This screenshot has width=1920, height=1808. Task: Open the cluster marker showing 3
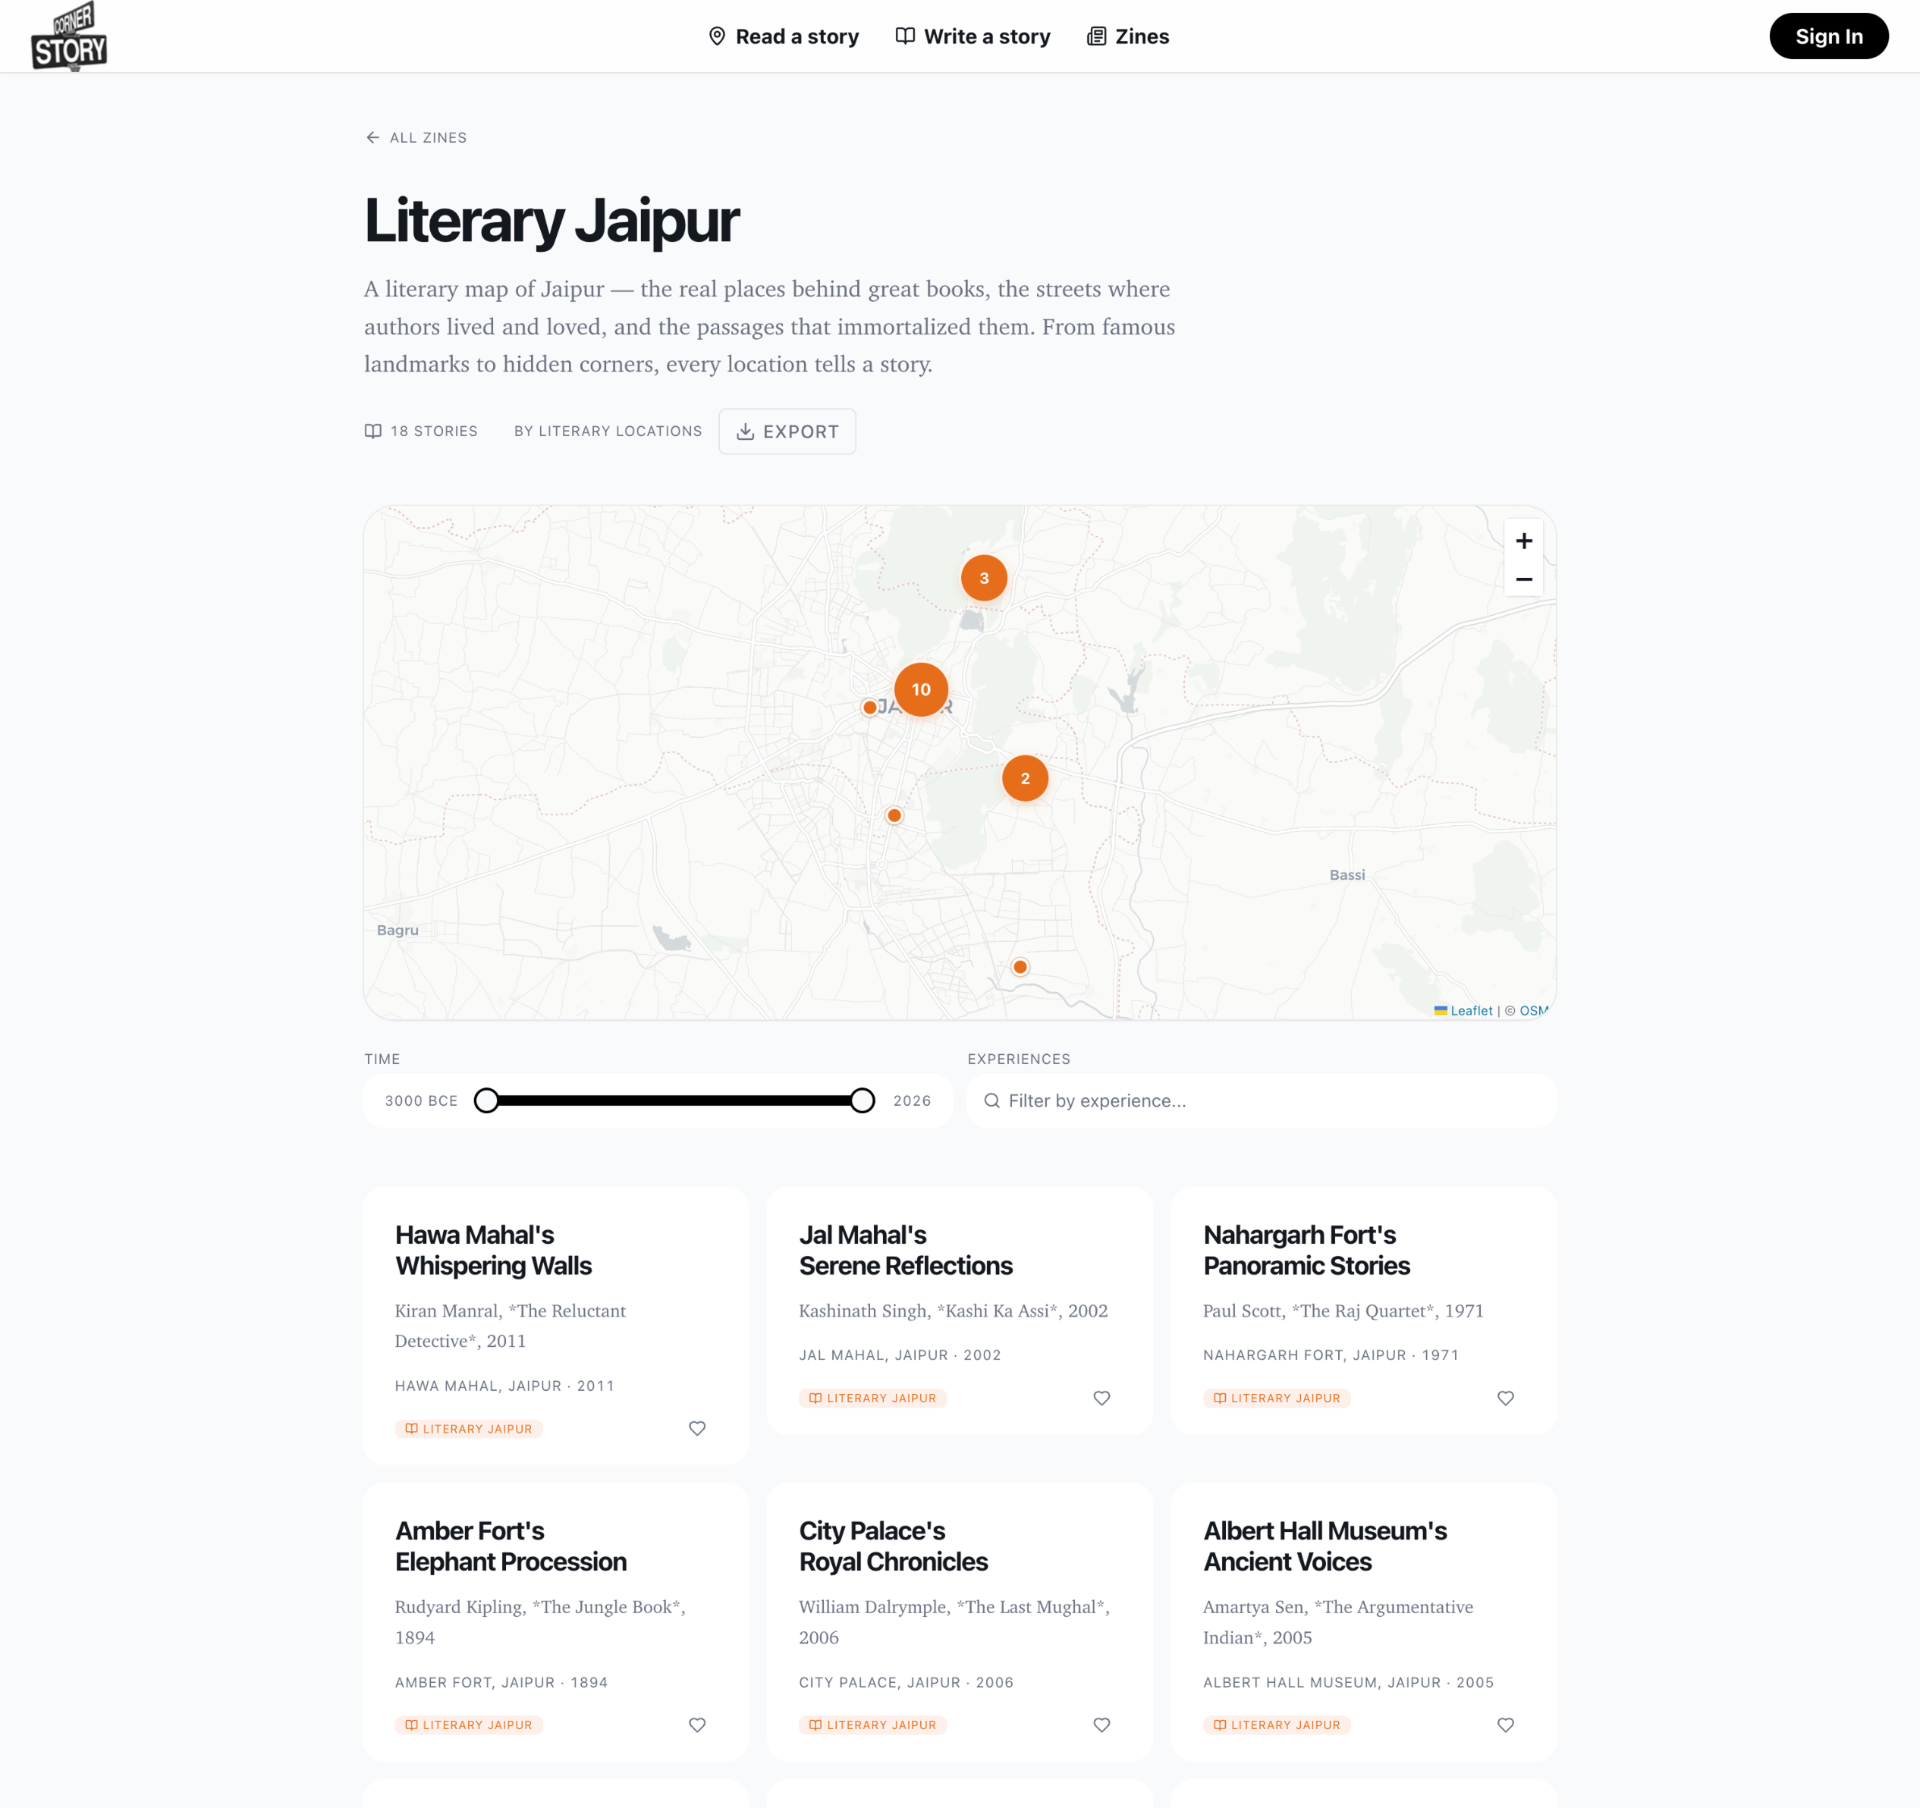[x=984, y=578]
